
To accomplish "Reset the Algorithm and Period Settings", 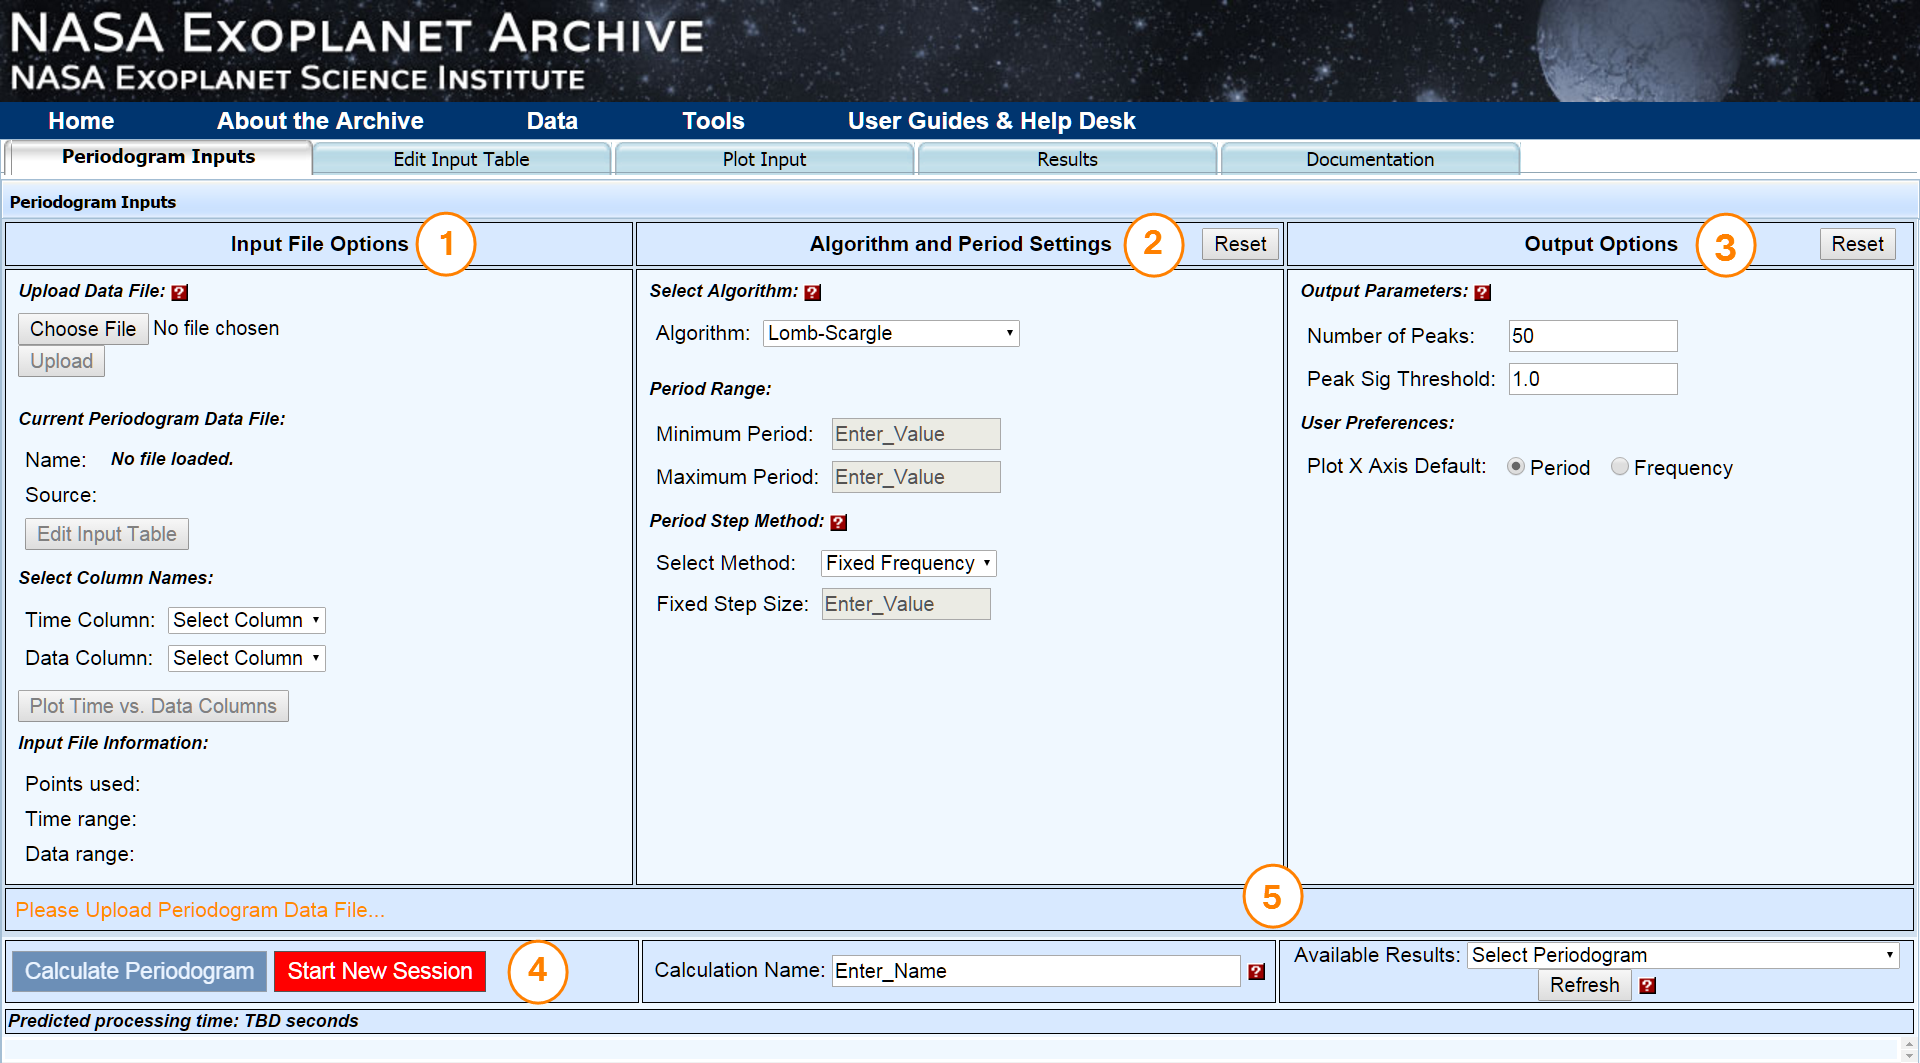I will [x=1240, y=244].
